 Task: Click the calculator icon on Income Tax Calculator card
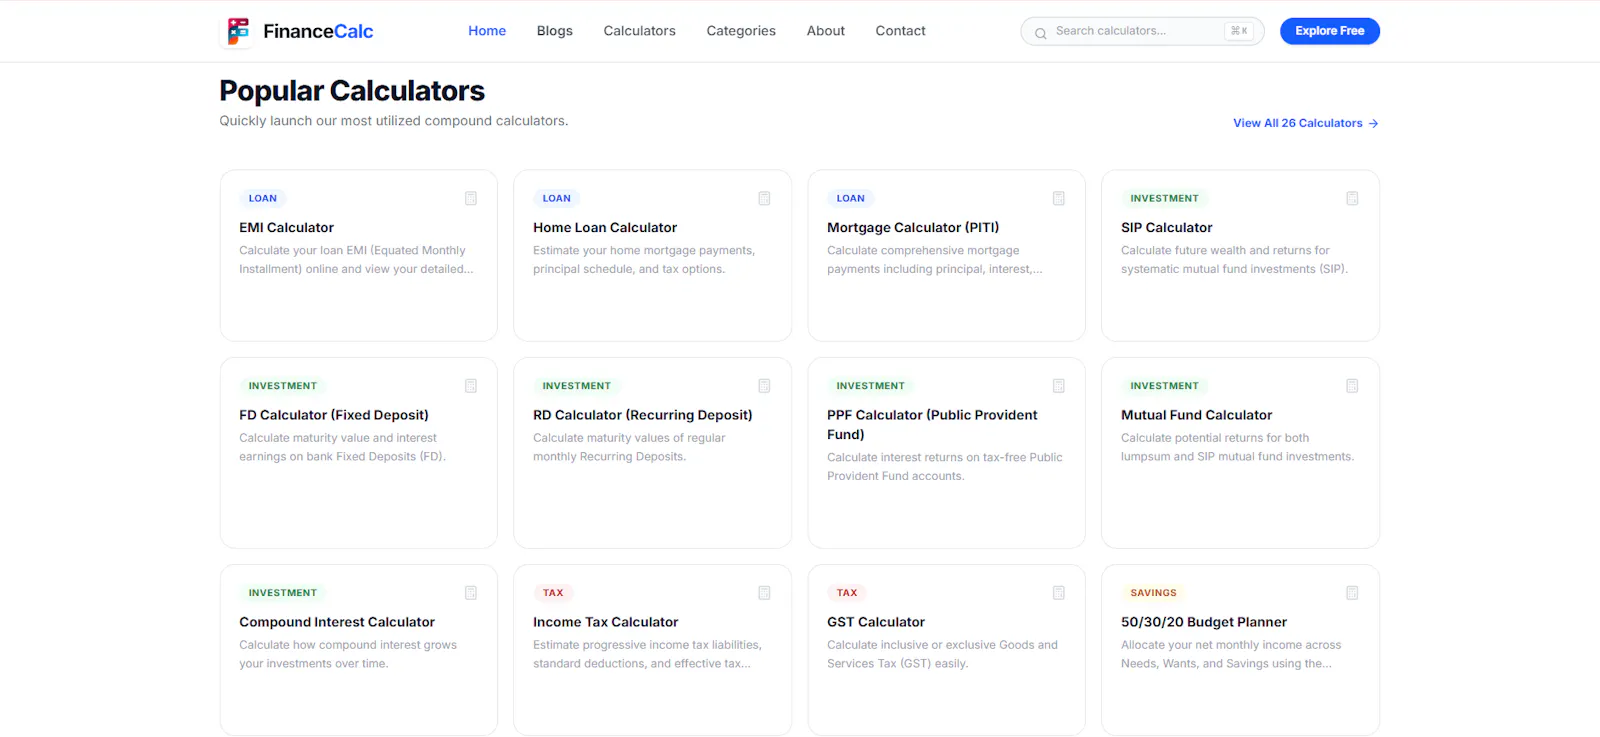764,593
